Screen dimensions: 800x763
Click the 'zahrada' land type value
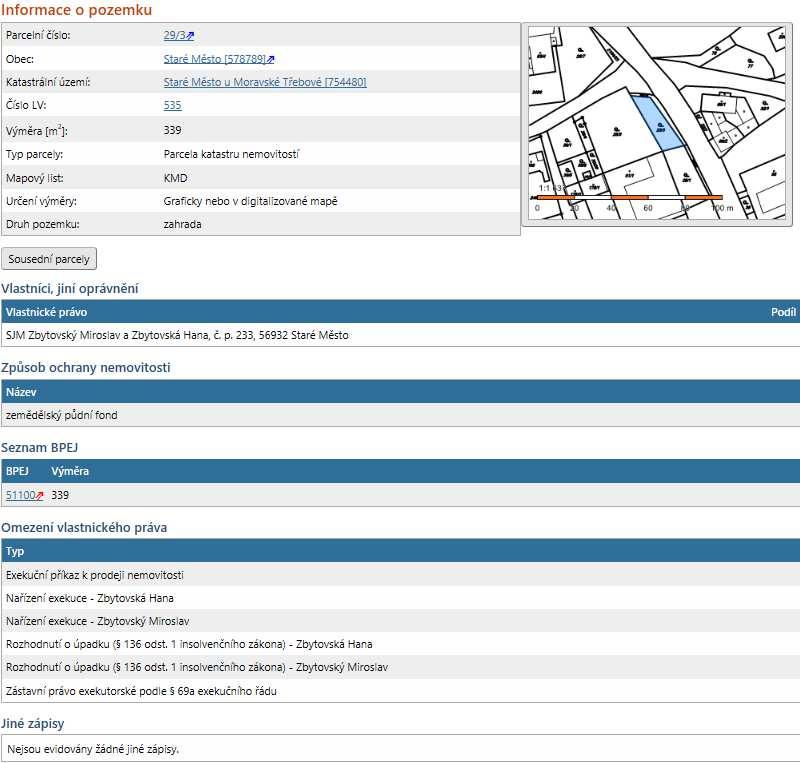click(182, 224)
